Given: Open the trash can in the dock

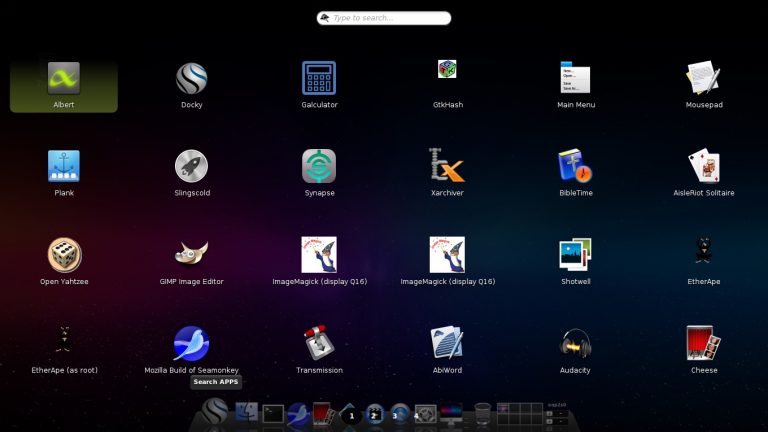Looking at the screenshot, I should [x=482, y=413].
